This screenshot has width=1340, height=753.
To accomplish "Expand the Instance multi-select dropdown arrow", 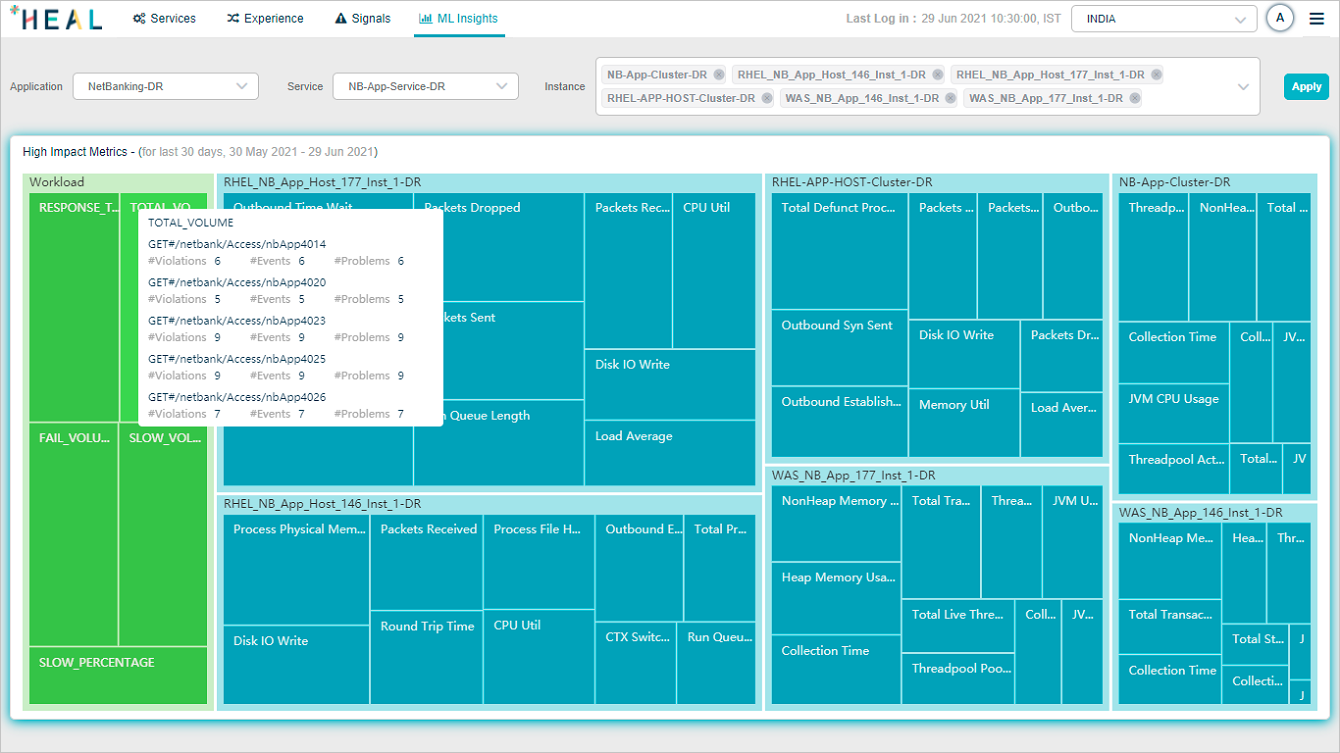I will [1243, 87].
